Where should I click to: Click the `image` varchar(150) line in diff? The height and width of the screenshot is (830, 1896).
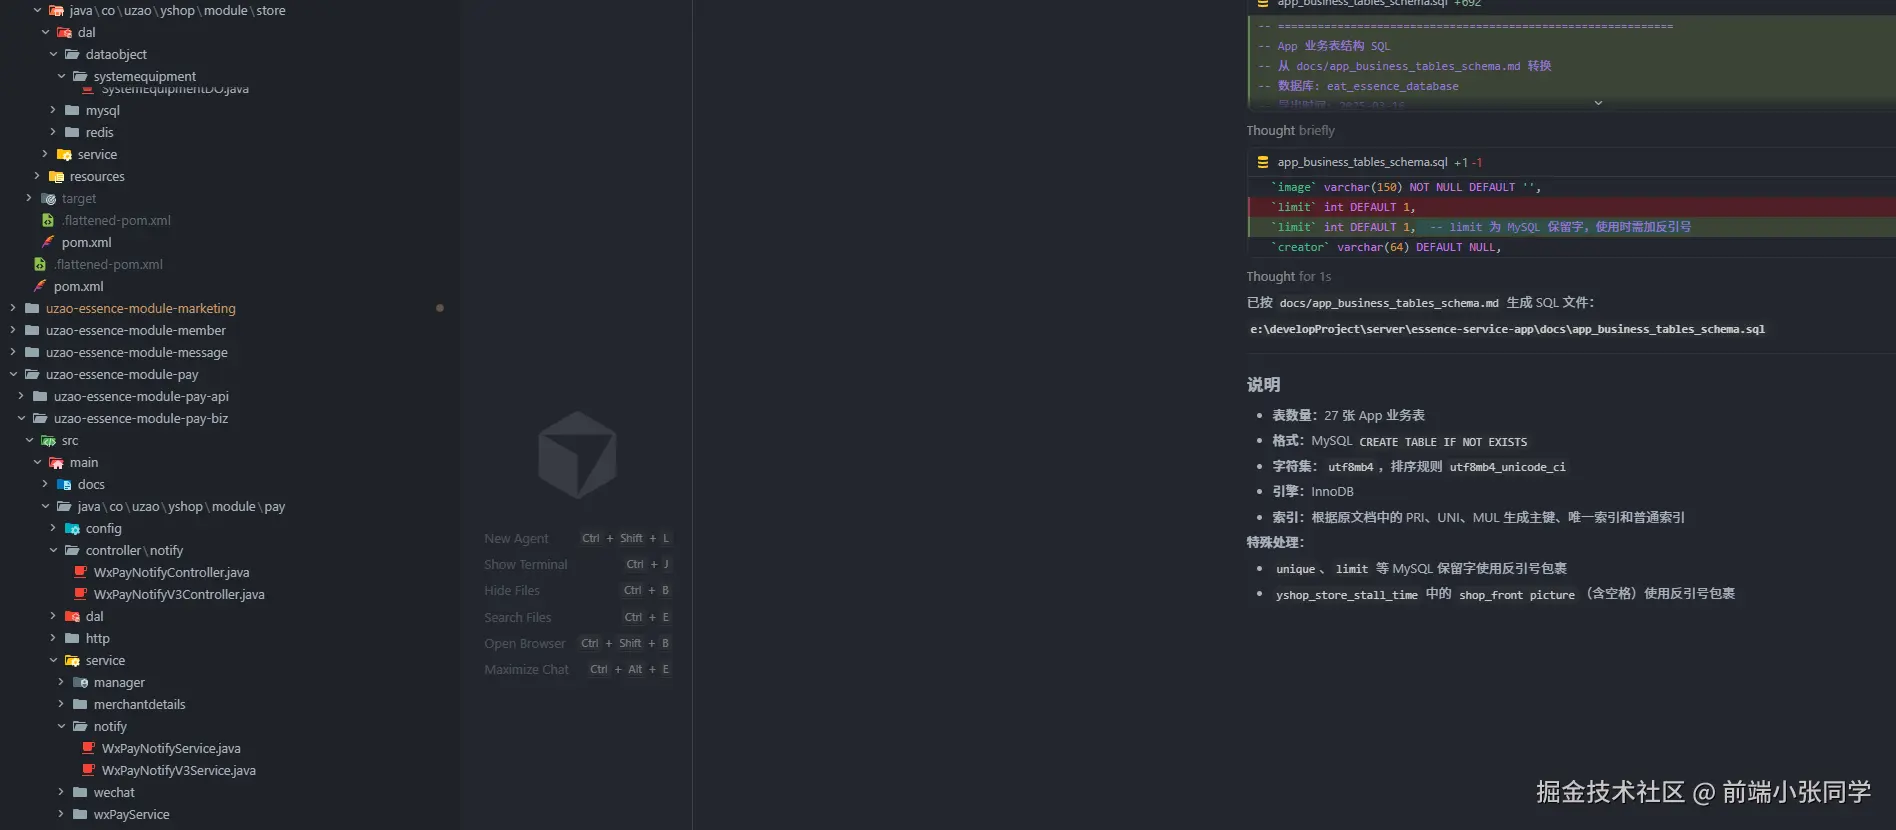coord(1572,187)
